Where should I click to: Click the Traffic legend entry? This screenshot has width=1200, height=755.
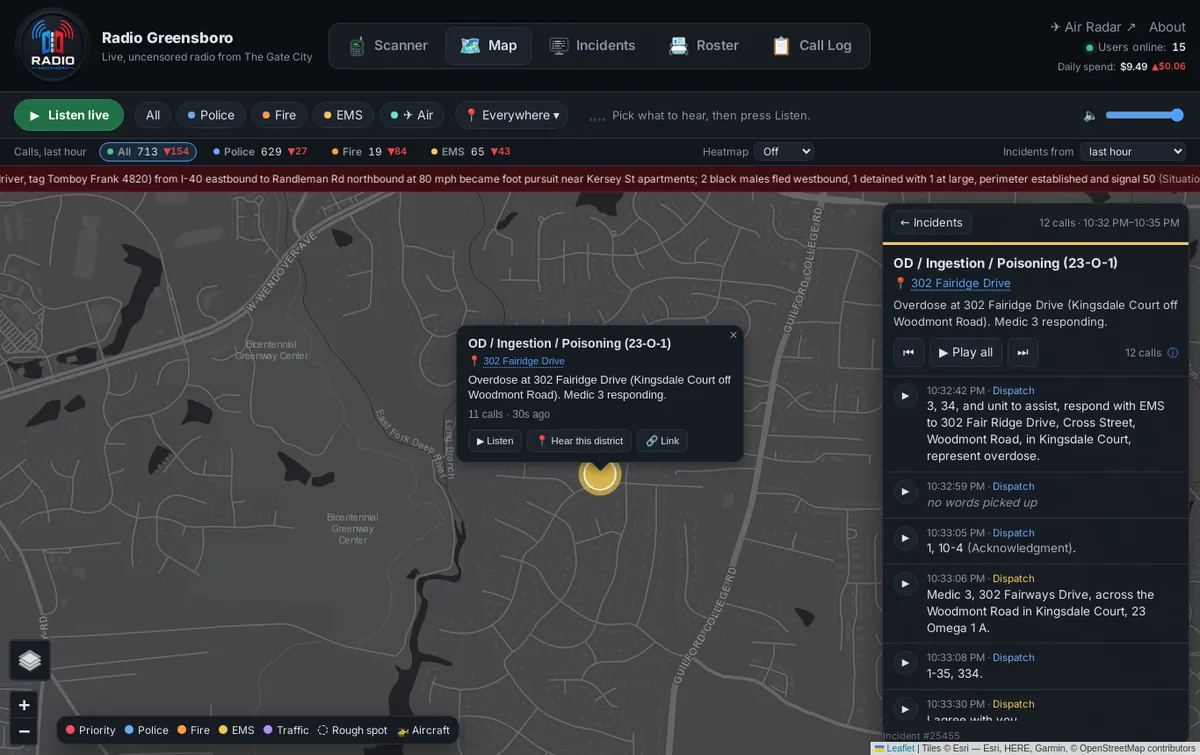(286, 730)
